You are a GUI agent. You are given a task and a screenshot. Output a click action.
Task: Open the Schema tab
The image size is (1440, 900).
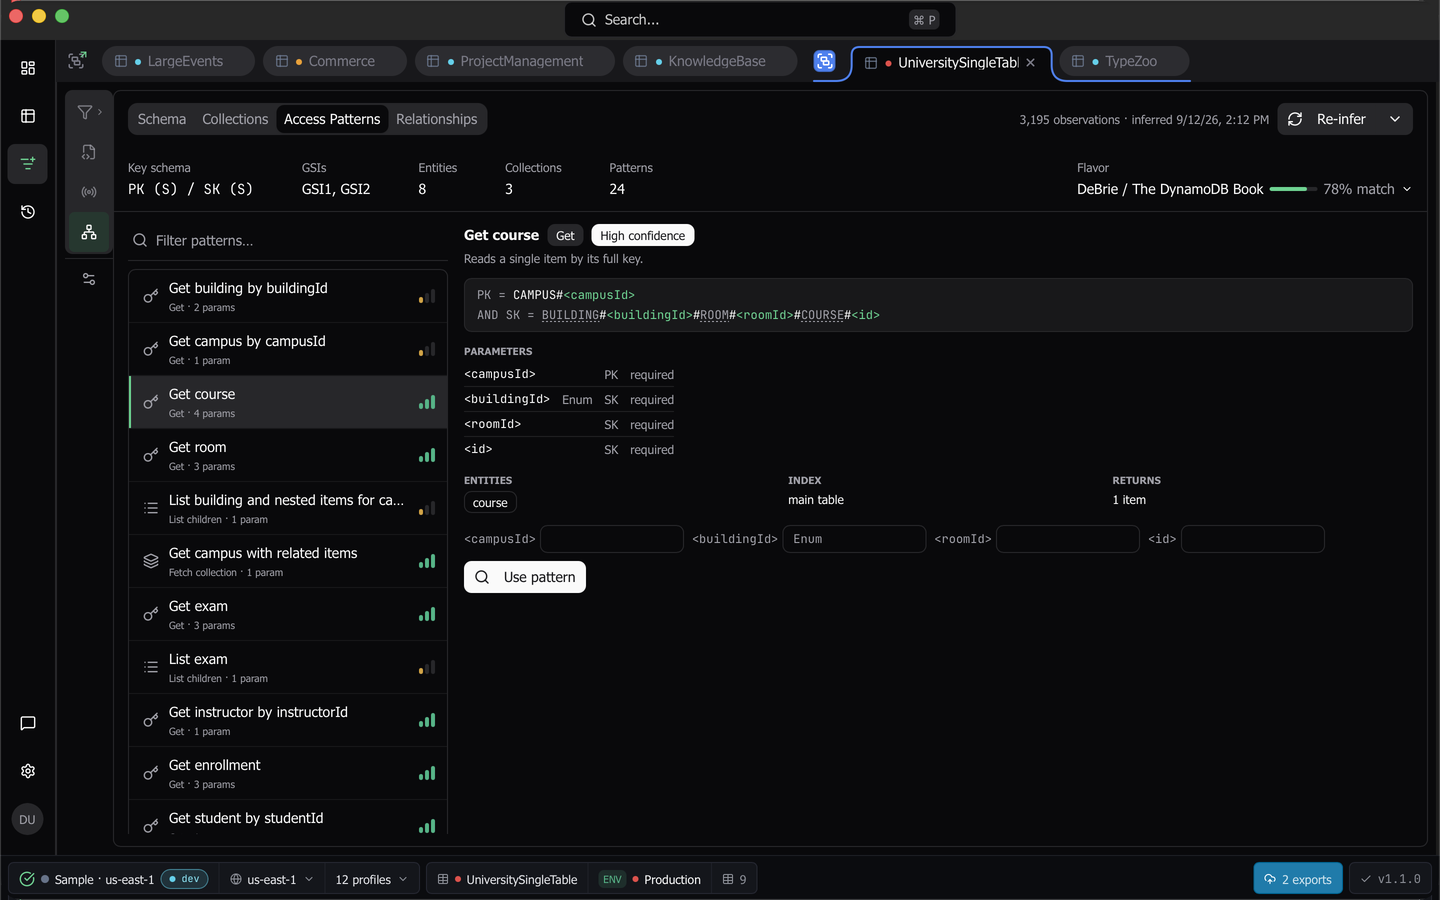pyautogui.click(x=162, y=119)
